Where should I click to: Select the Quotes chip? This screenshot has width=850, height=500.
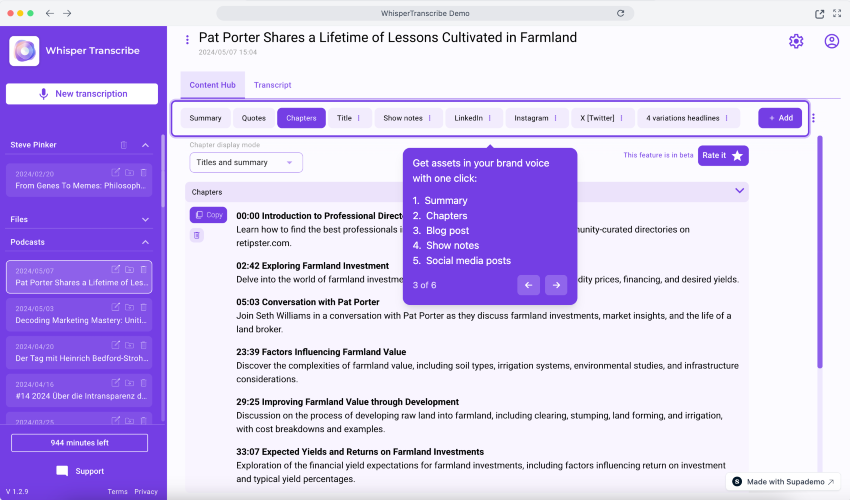tap(254, 118)
